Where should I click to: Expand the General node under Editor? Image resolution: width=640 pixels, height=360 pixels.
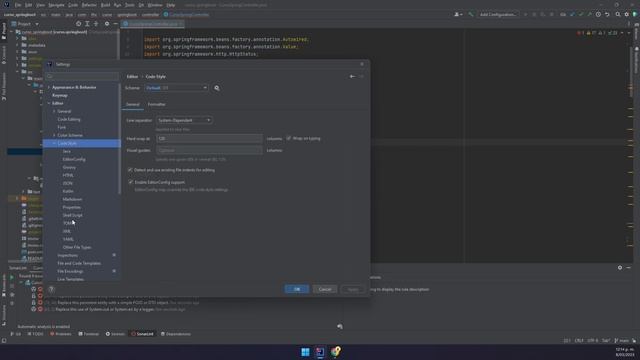tap(54, 111)
